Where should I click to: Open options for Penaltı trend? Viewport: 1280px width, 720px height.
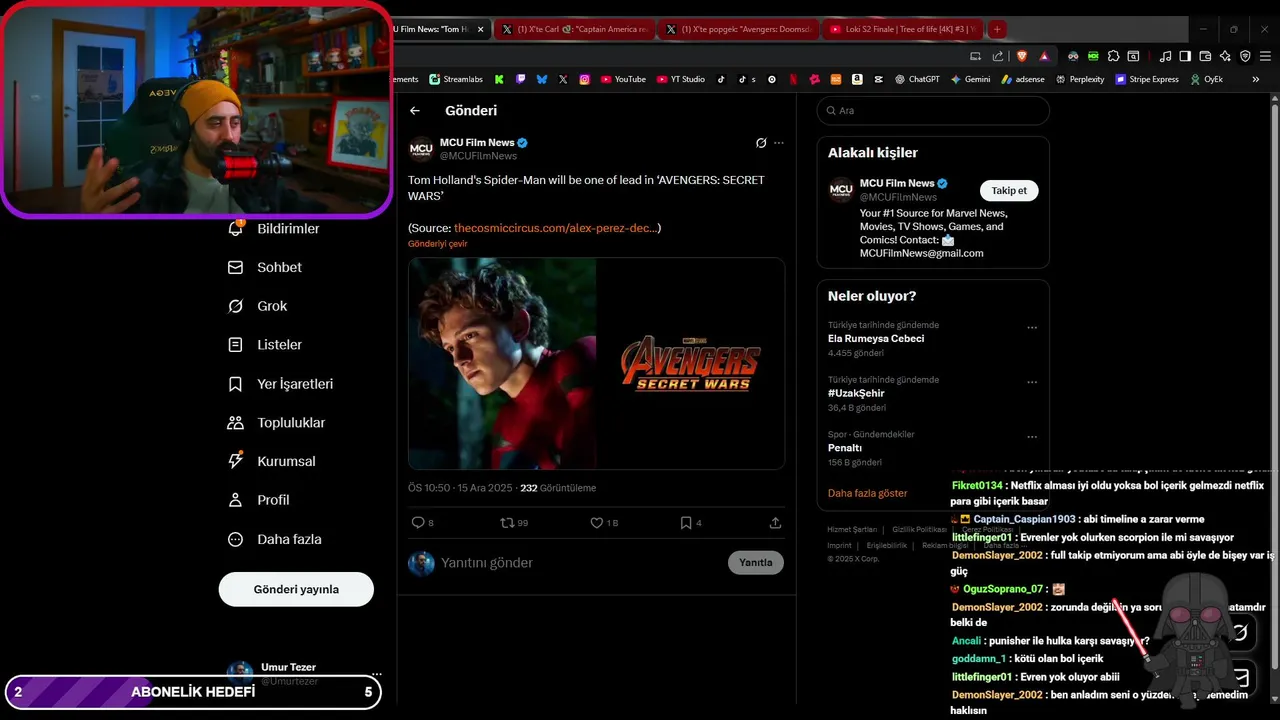tap(1032, 437)
